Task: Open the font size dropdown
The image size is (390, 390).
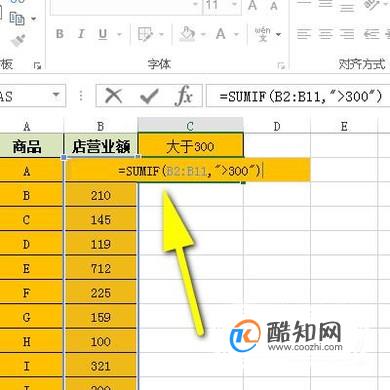Action: tap(234, 5)
